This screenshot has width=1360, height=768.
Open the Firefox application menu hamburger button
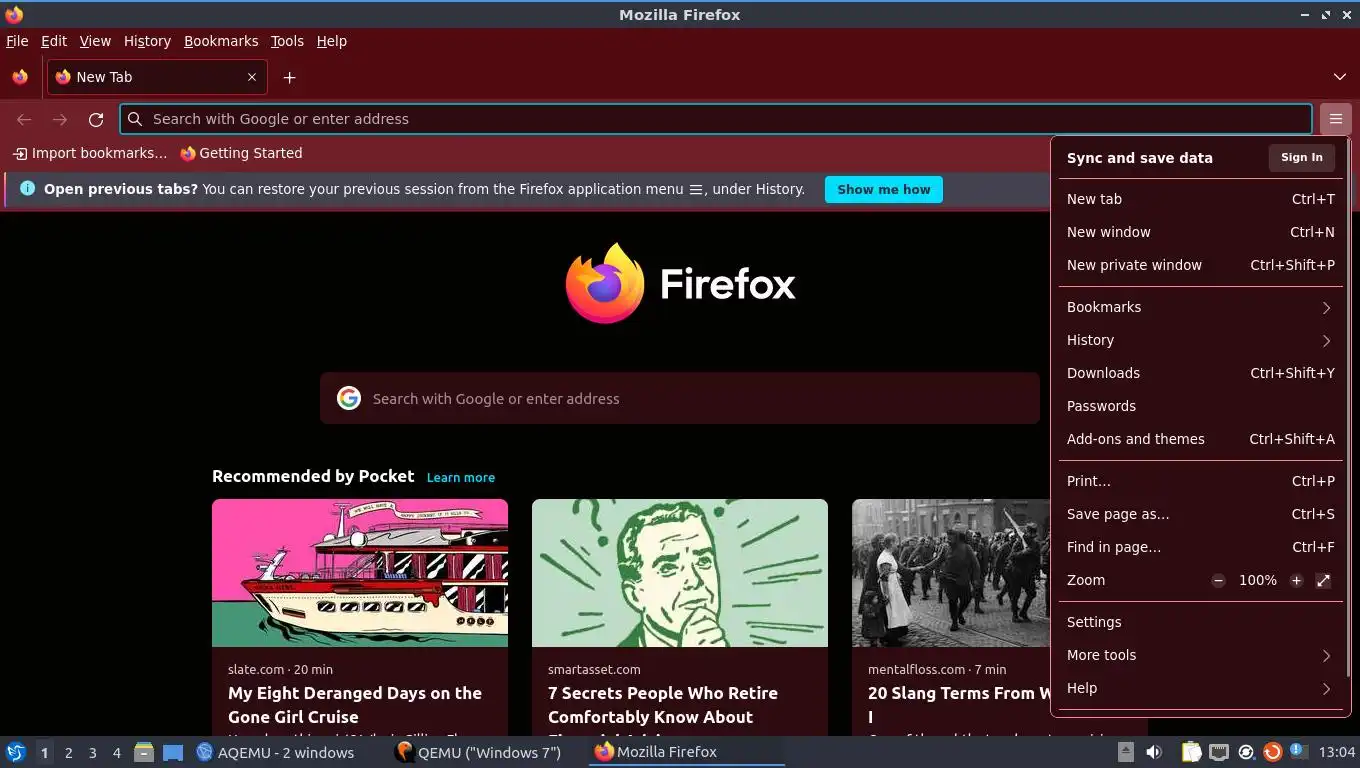point(1335,119)
